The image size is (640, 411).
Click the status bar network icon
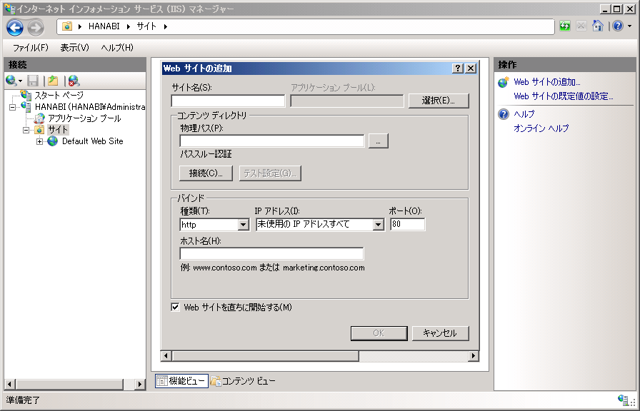(623, 400)
